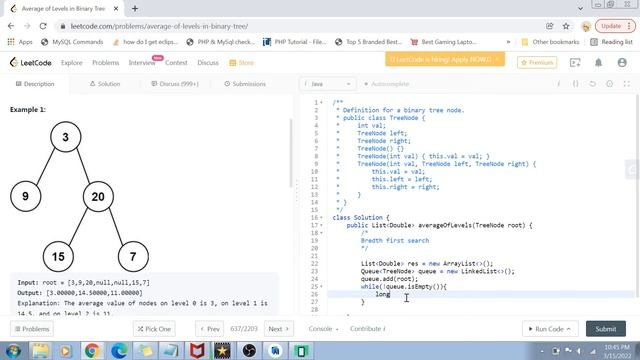Click the Pick One button
Viewport: 640px width, 360px height.
click(x=154, y=329)
